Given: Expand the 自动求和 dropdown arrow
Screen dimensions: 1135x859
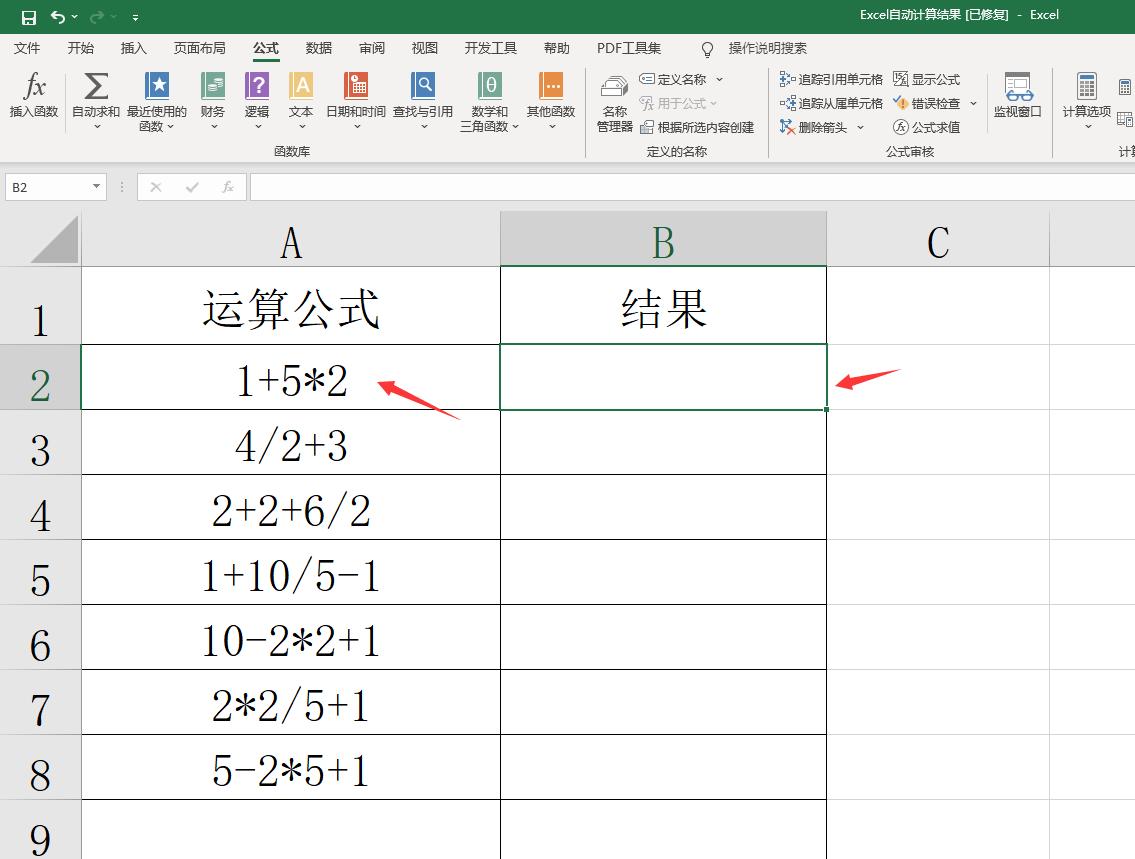Looking at the screenshot, I should 97,127.
